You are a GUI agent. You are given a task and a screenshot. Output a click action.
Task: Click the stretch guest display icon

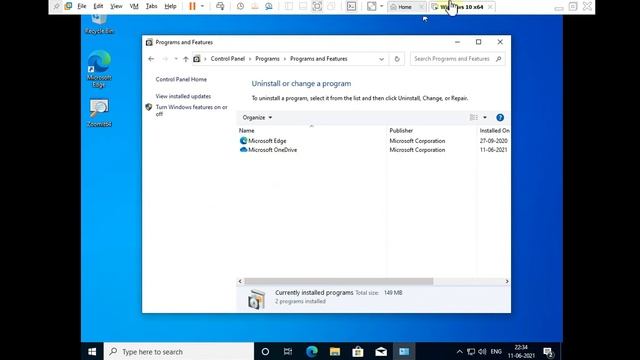point(371,6)
